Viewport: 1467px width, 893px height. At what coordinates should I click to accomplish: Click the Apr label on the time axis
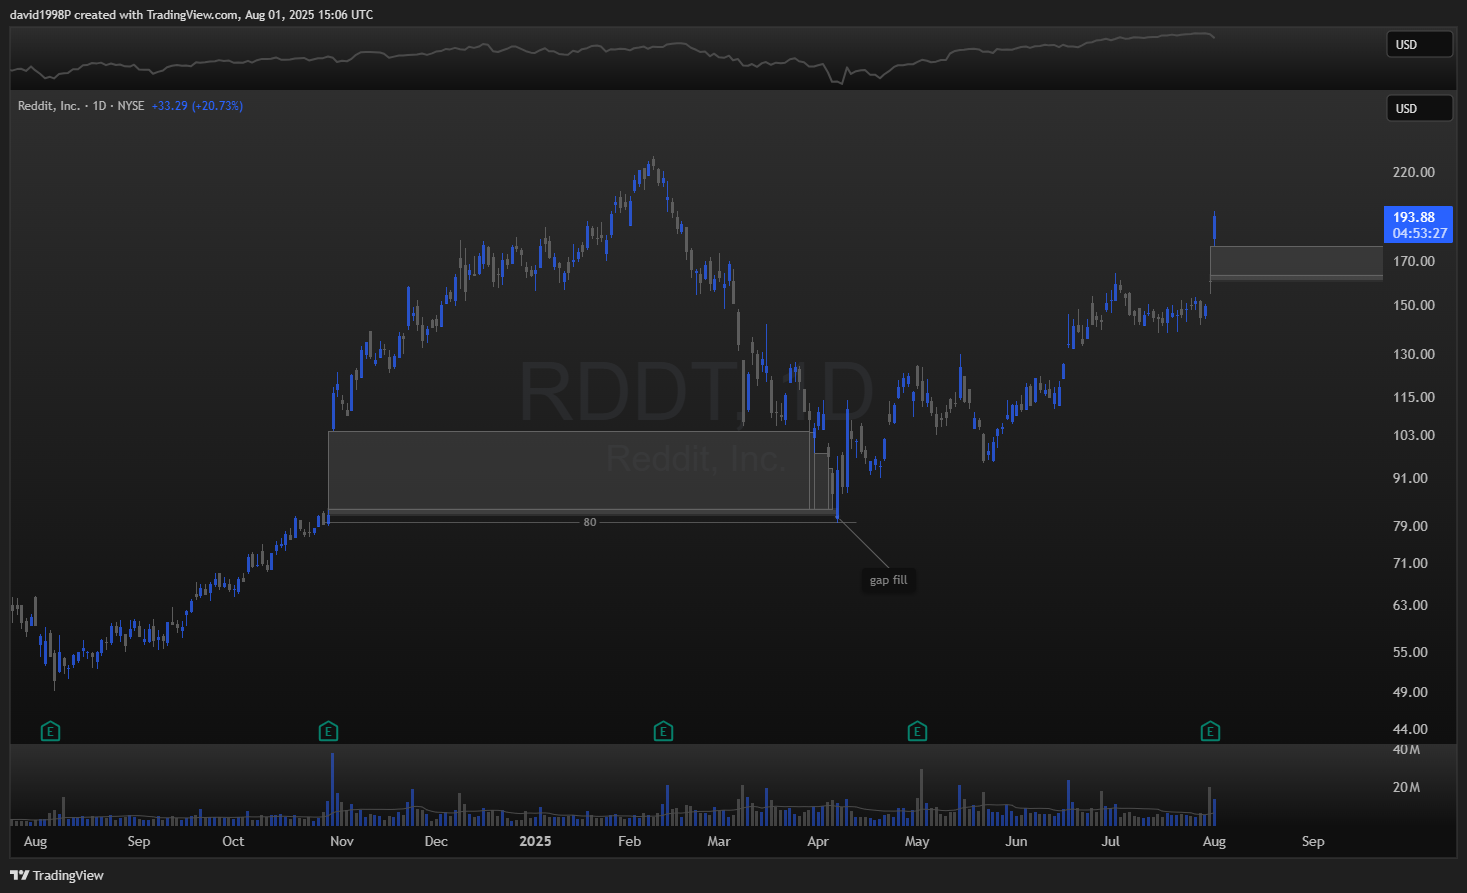(x=818, y=841)
